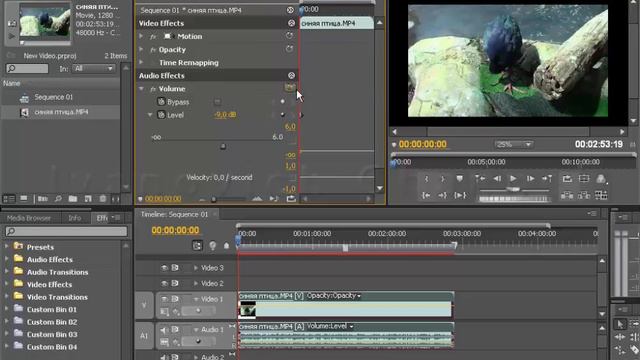The width and height of the screenshot is (640, 360).
Task: Expand the Motion effect properties
Action: click(141, 36)
